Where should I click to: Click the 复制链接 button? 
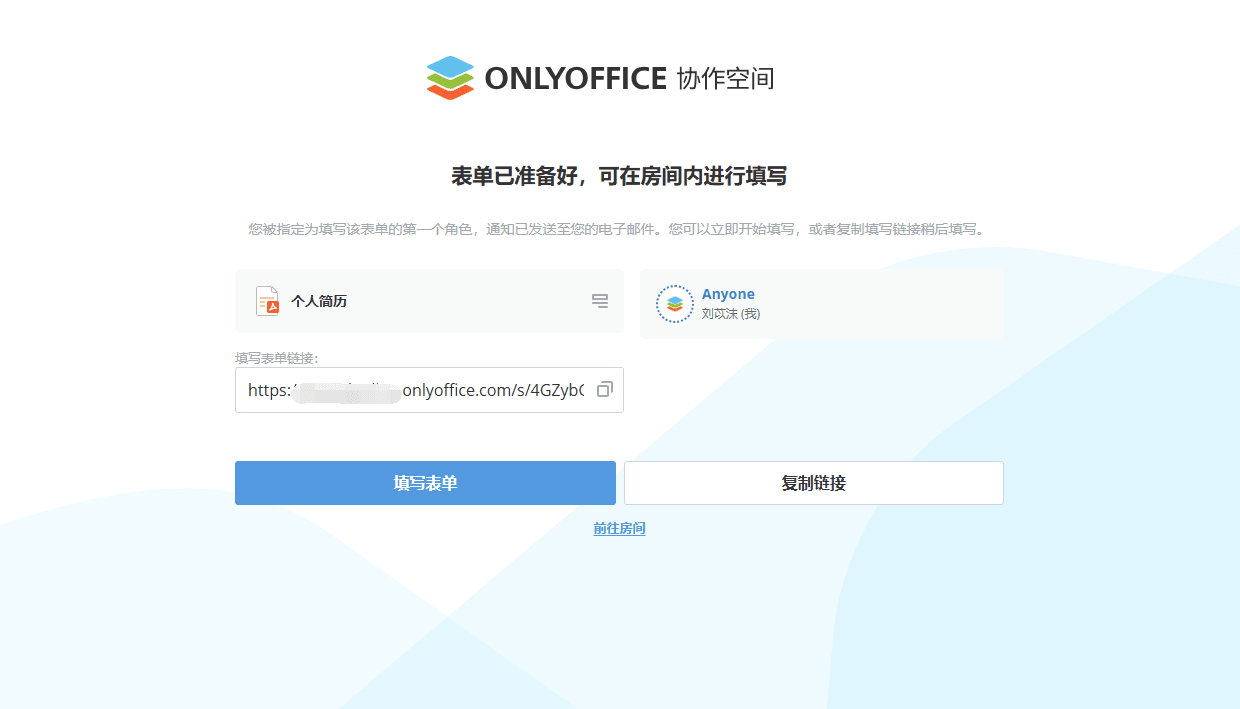(814, 483)
